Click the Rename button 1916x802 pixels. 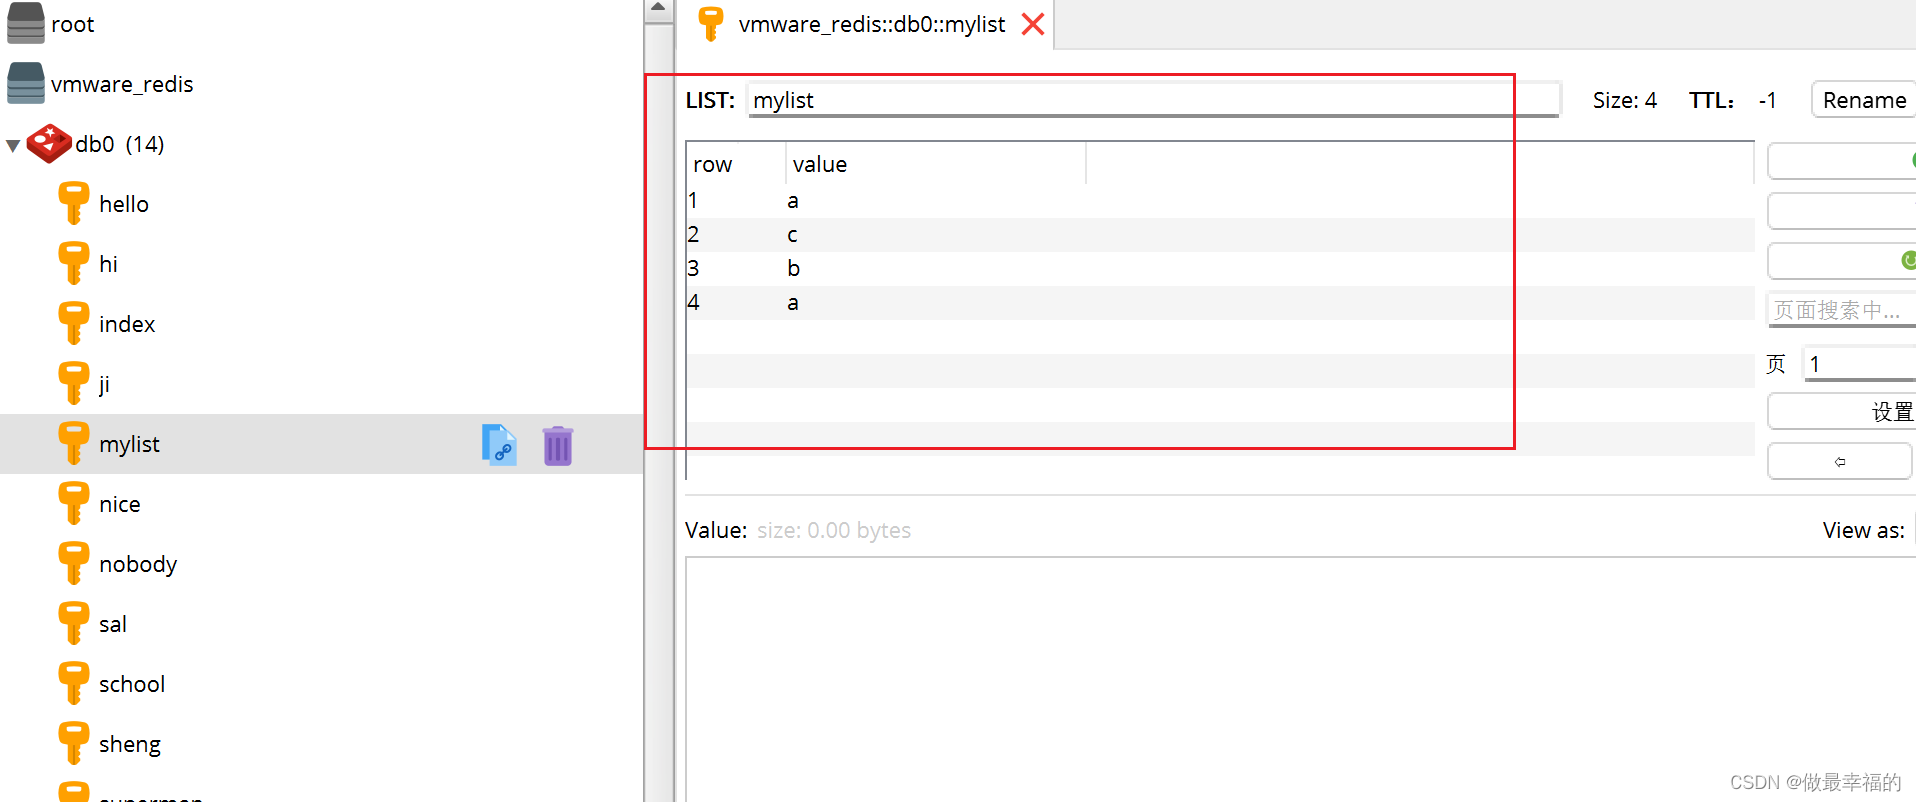[x=1863, y=100]
